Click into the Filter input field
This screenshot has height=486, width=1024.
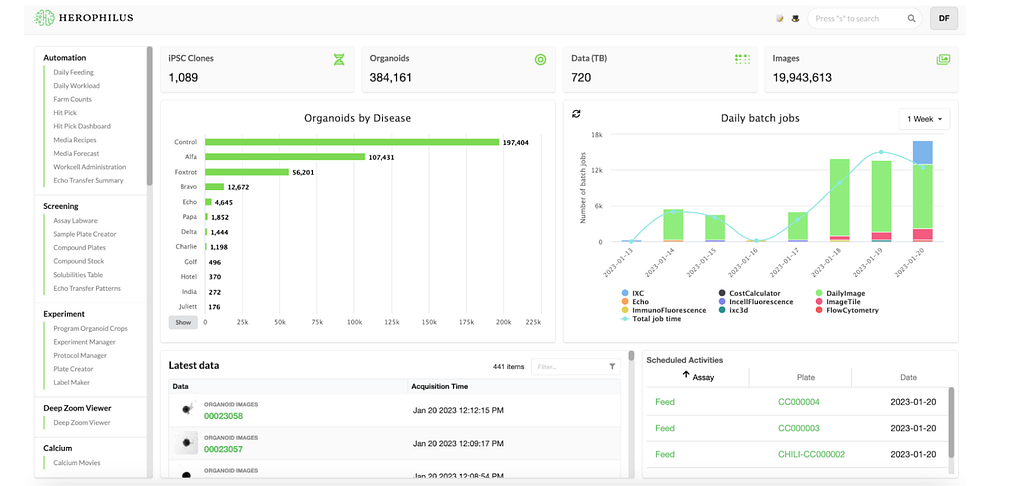tap(568, 366)
